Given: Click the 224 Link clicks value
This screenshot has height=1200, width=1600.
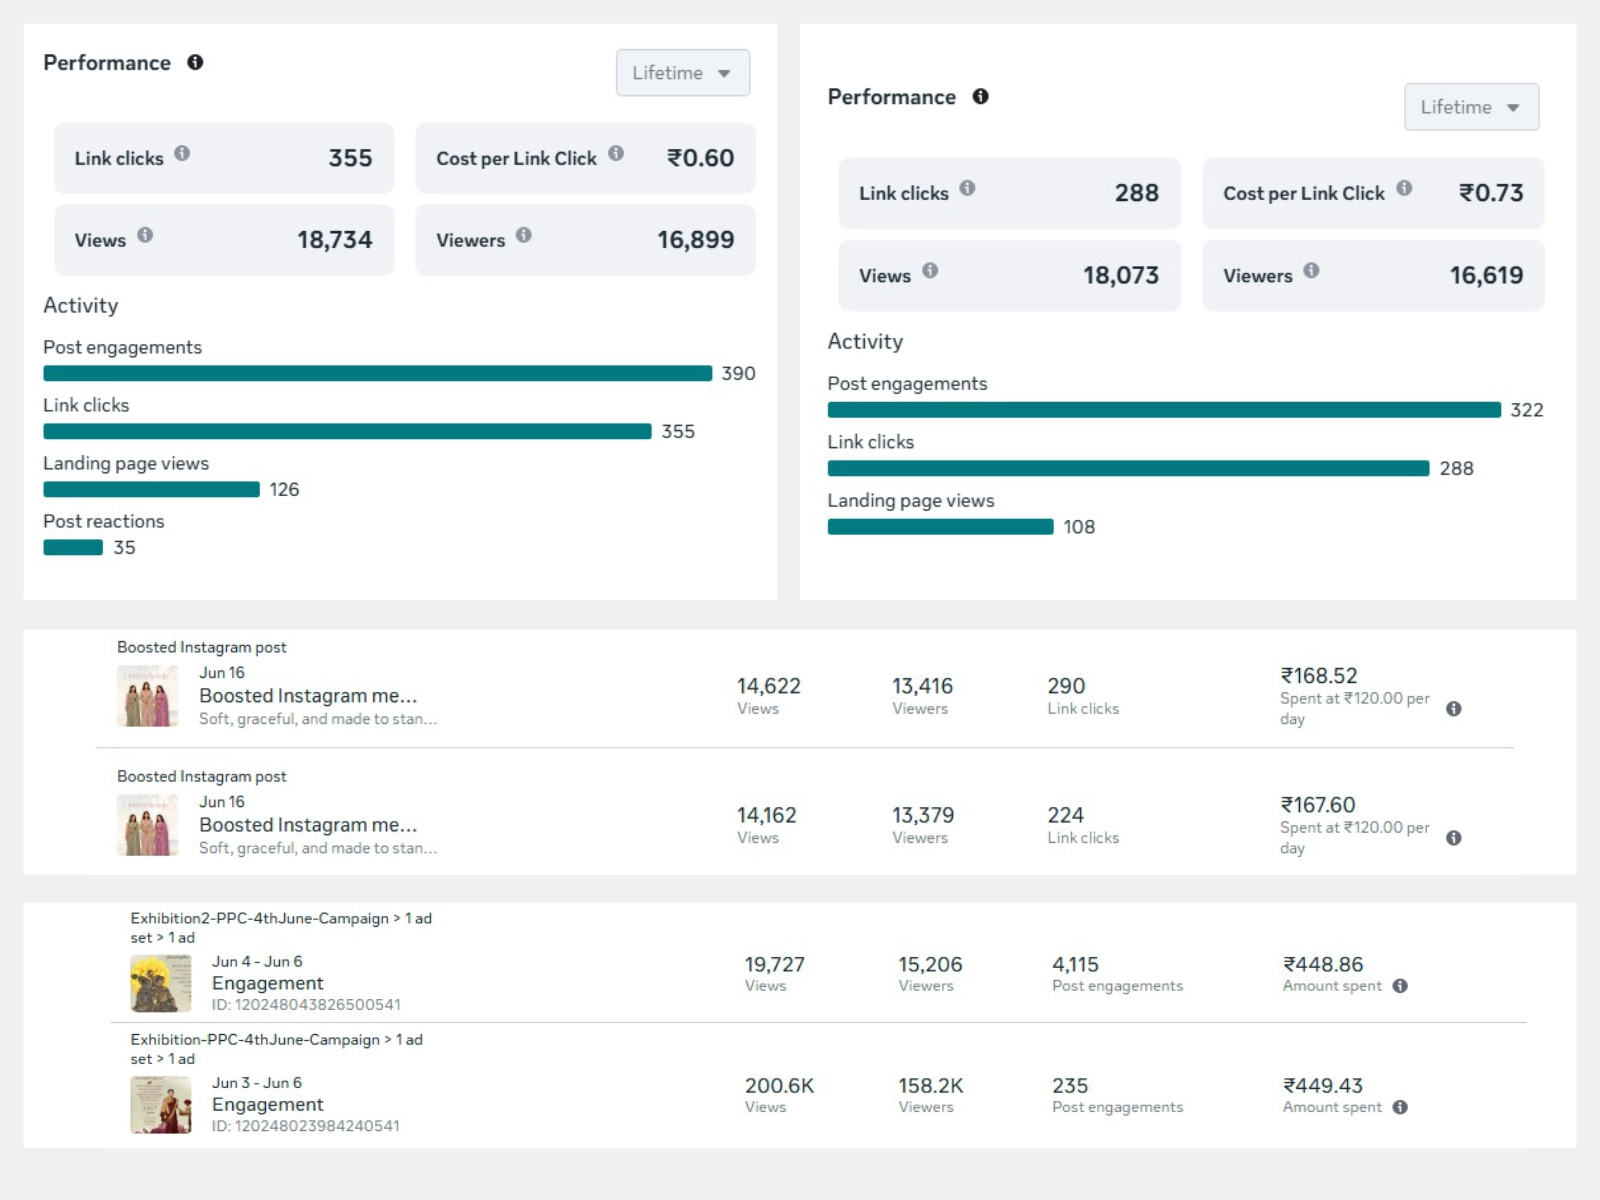Looking at the screenshot, I should pyautogui.click(x=1066, y=815).
